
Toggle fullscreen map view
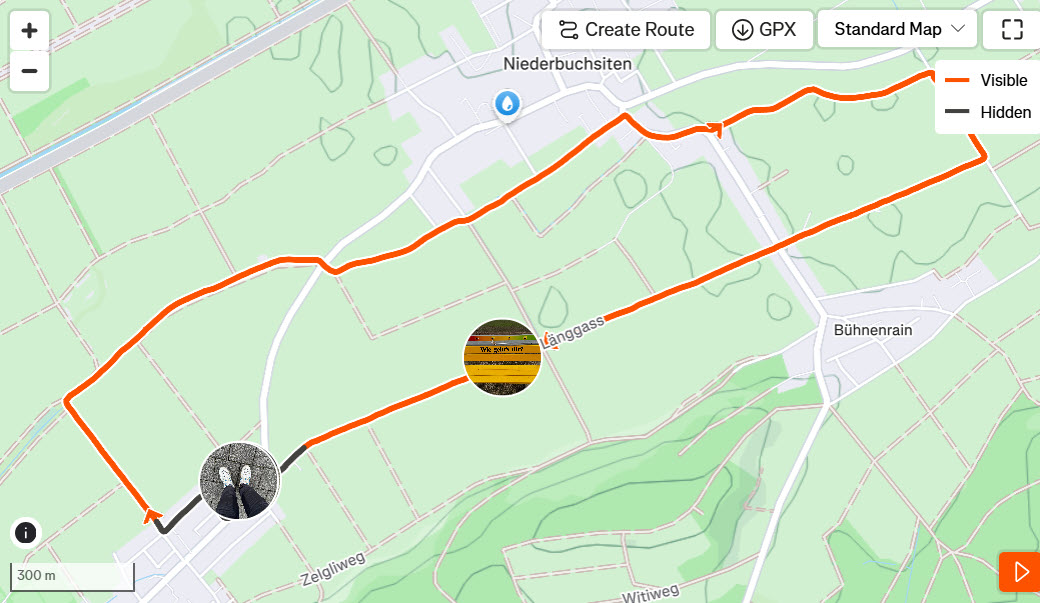tap(1012, 29)
